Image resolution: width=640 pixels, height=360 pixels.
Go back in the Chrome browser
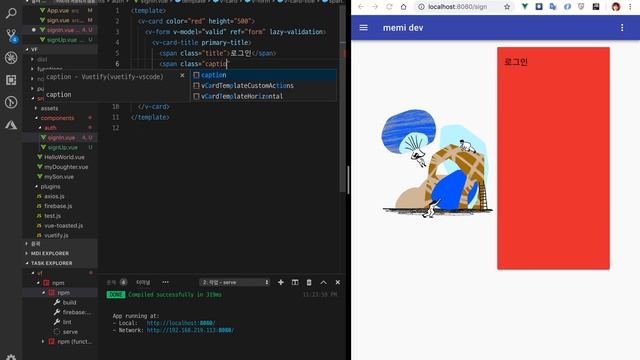(x=361, y=7)
